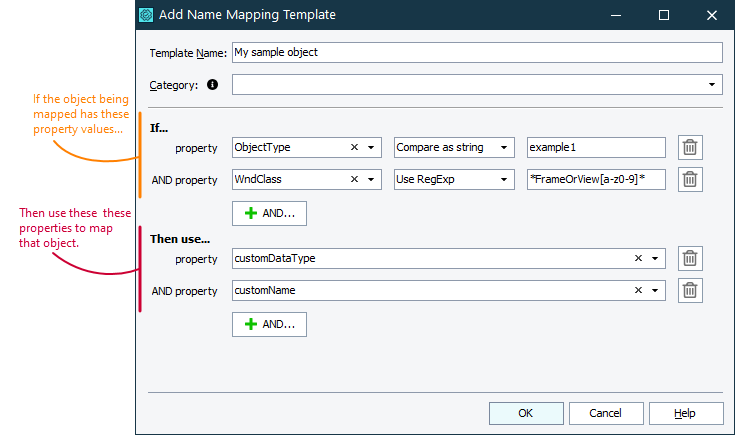The width and height of the screenshot is (735, 435).
Task: Clear the customName property value
Action: click(x=639, y=291)
